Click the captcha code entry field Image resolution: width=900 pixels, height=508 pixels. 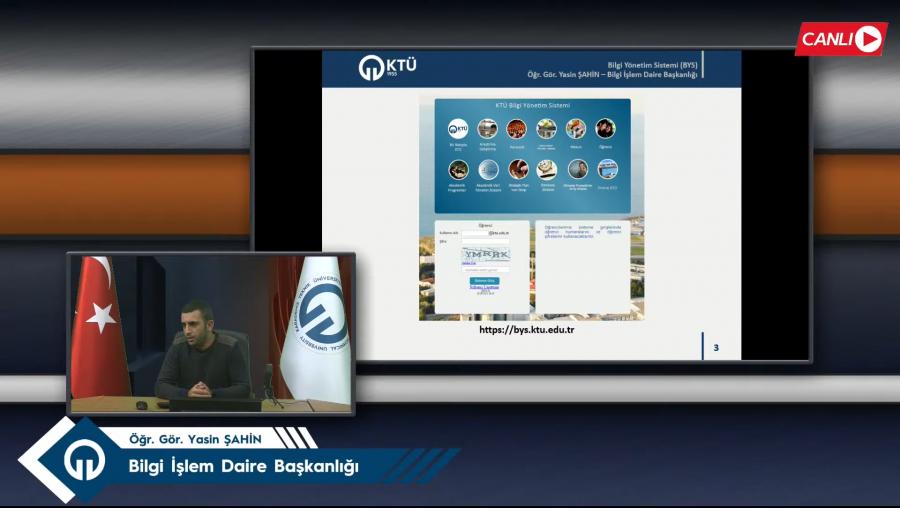pyautogui.click(x=485, y=270)
